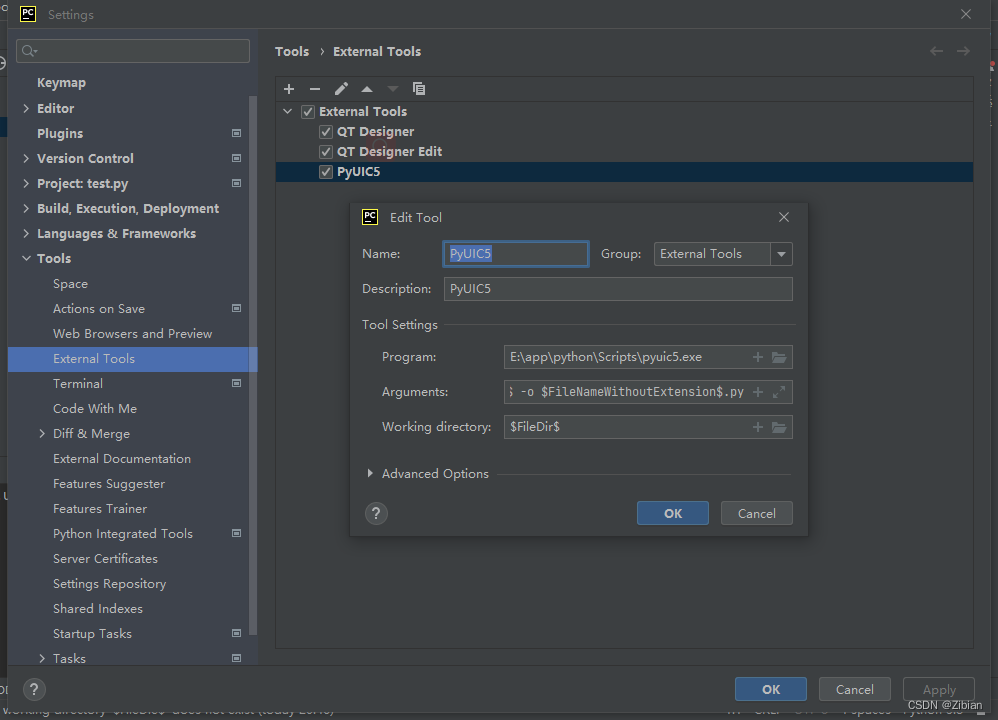The image size is (998, 720).
Task: Move PyUIC5 up in the list
Action: pos(366,88)
